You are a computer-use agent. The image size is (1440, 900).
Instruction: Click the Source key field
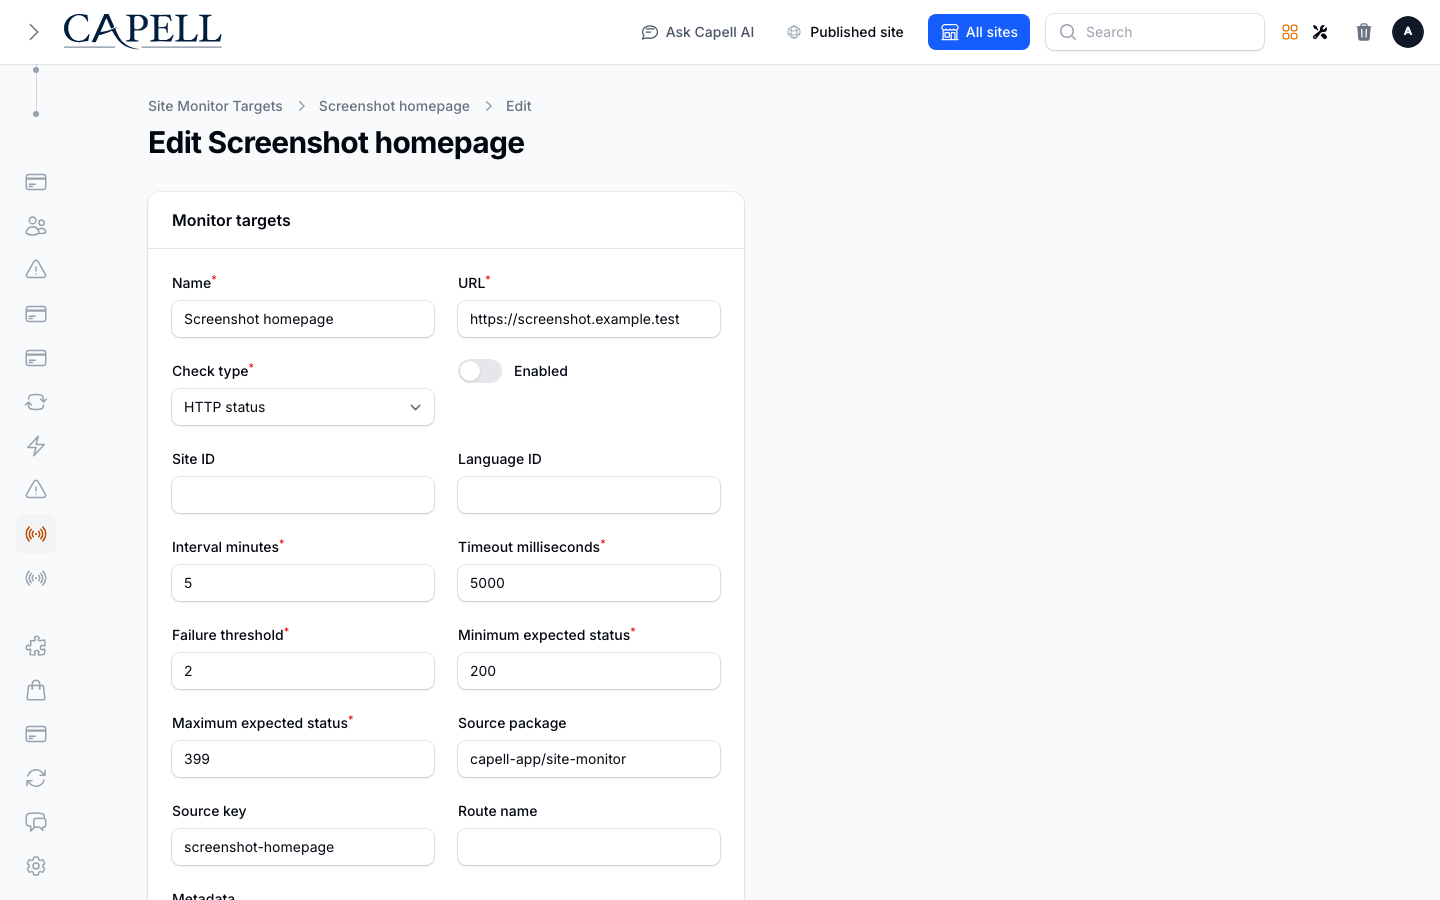coord(303,847)
